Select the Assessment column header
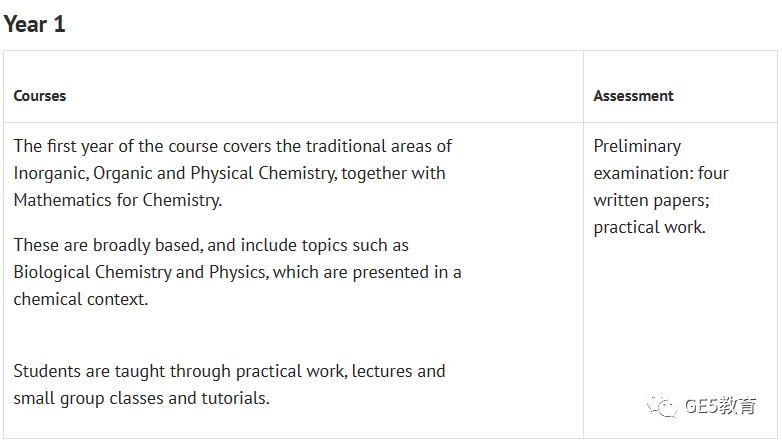Viewport: 782px width, 440px height. coord(633,96)
